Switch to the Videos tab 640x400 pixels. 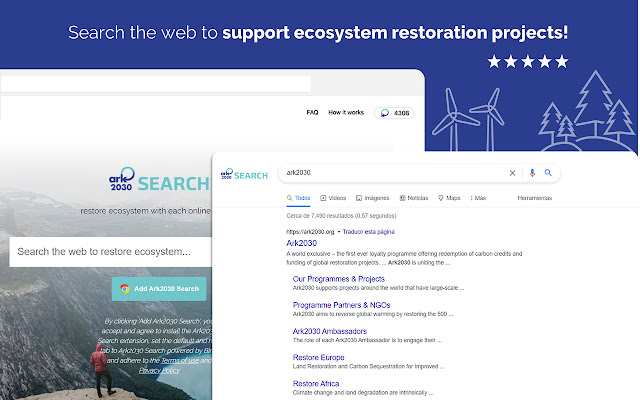(x=333, y=198)
